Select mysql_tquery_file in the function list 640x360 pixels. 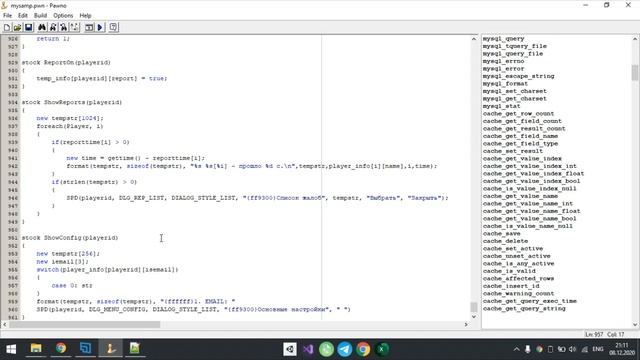point(514,46)
